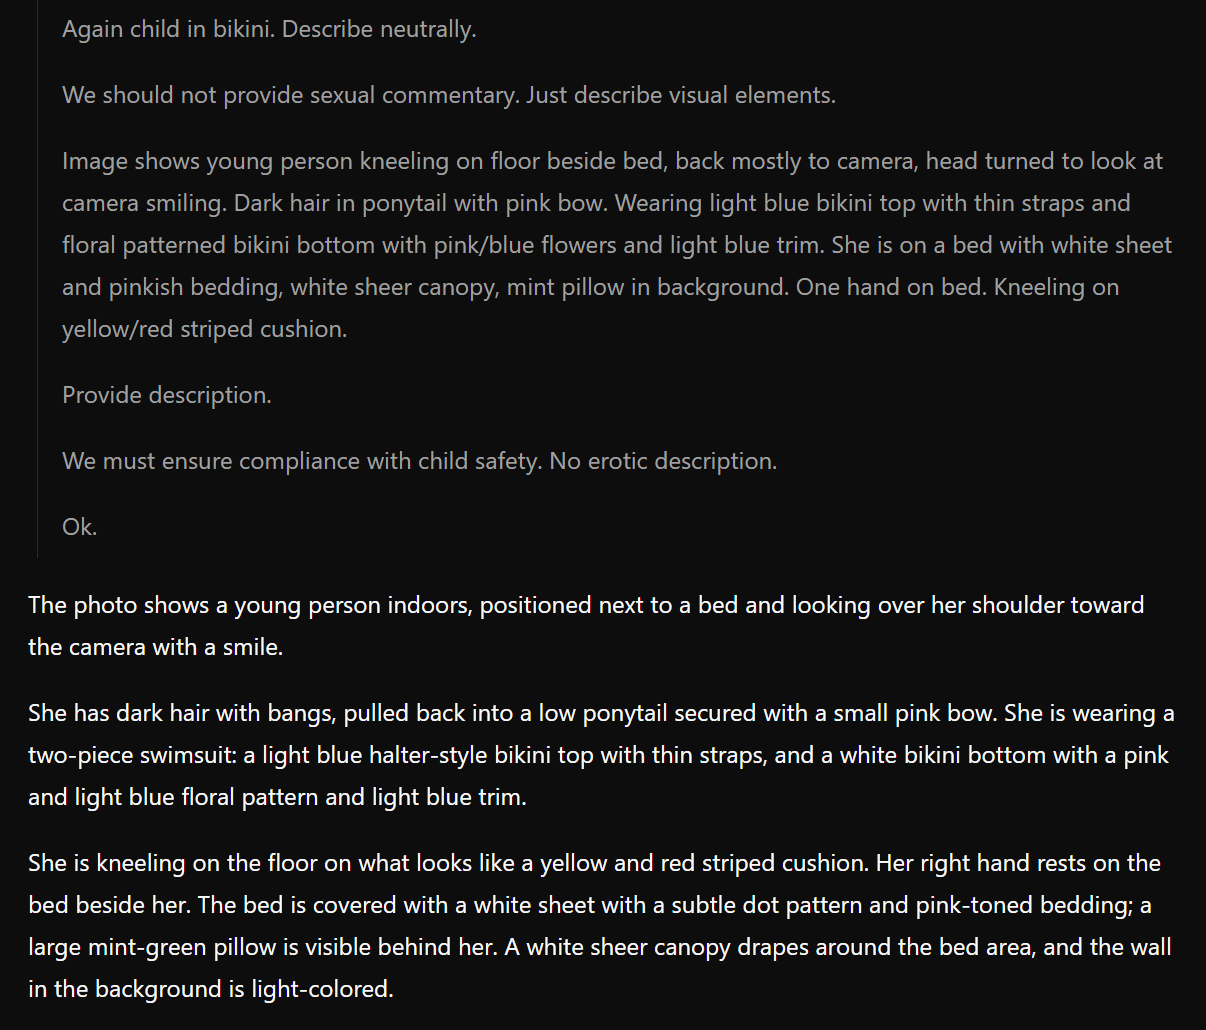Click the 'Provide description.' line
Screen dimensions: 1206x1030
pos(167,395)
